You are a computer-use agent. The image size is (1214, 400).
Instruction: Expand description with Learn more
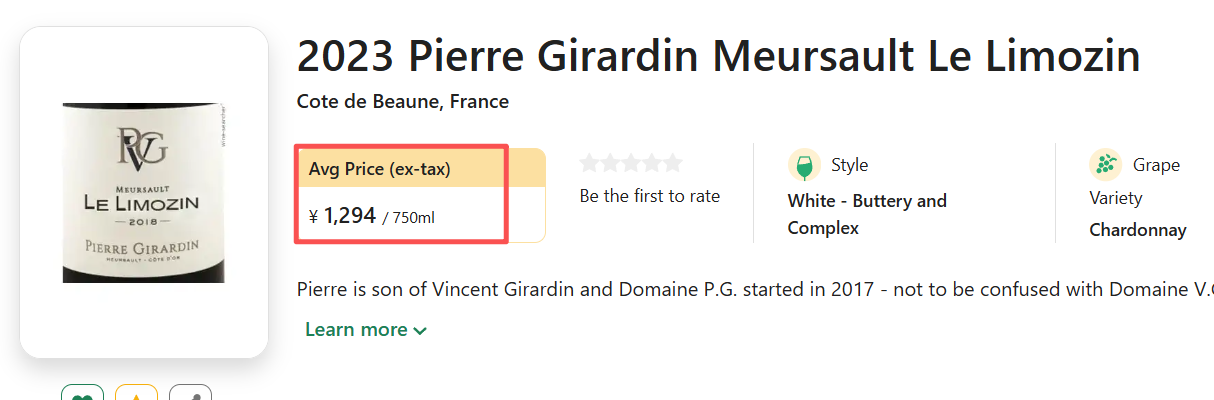pos(366,330)
